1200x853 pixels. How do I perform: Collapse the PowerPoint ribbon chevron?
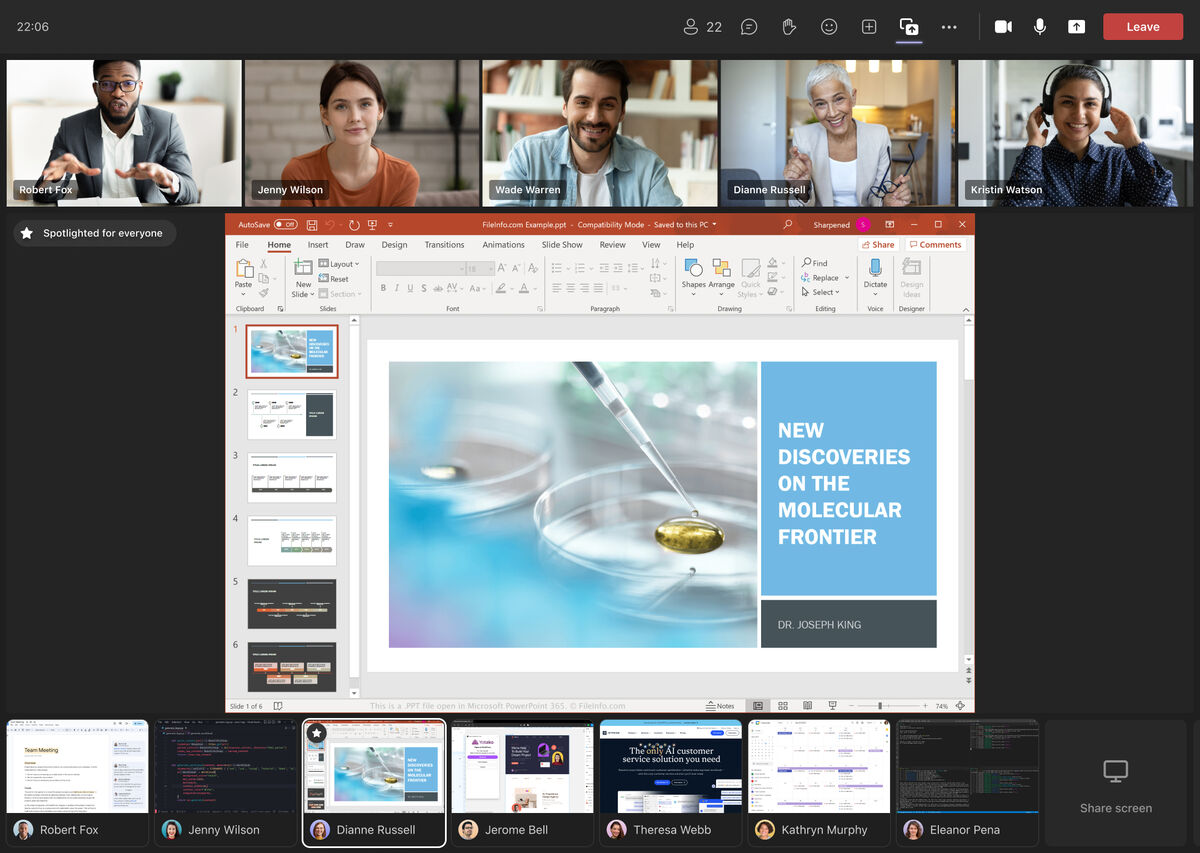point(966,309)
